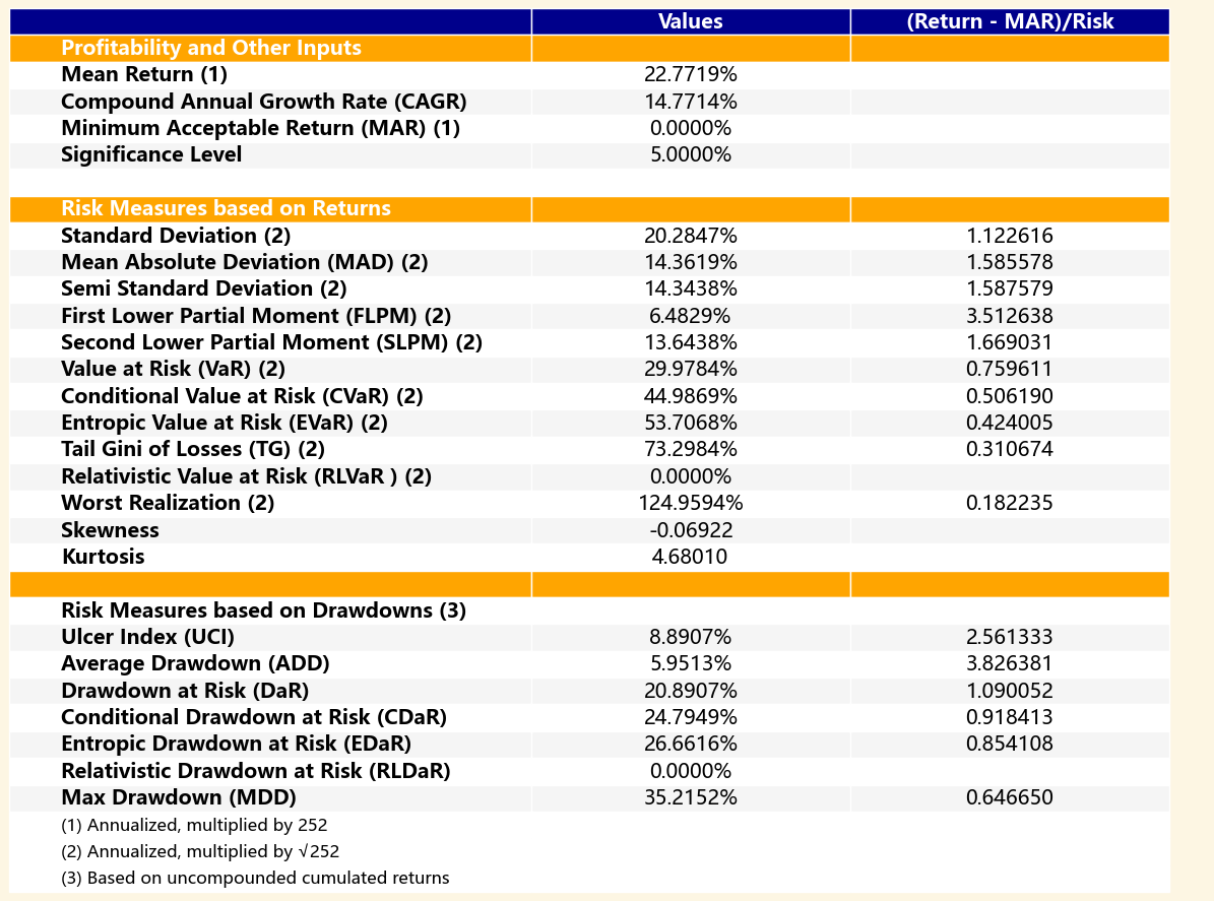Click the Compound Annual Growth Rate label
The image size is (1214, 901).
pos(264,101)
